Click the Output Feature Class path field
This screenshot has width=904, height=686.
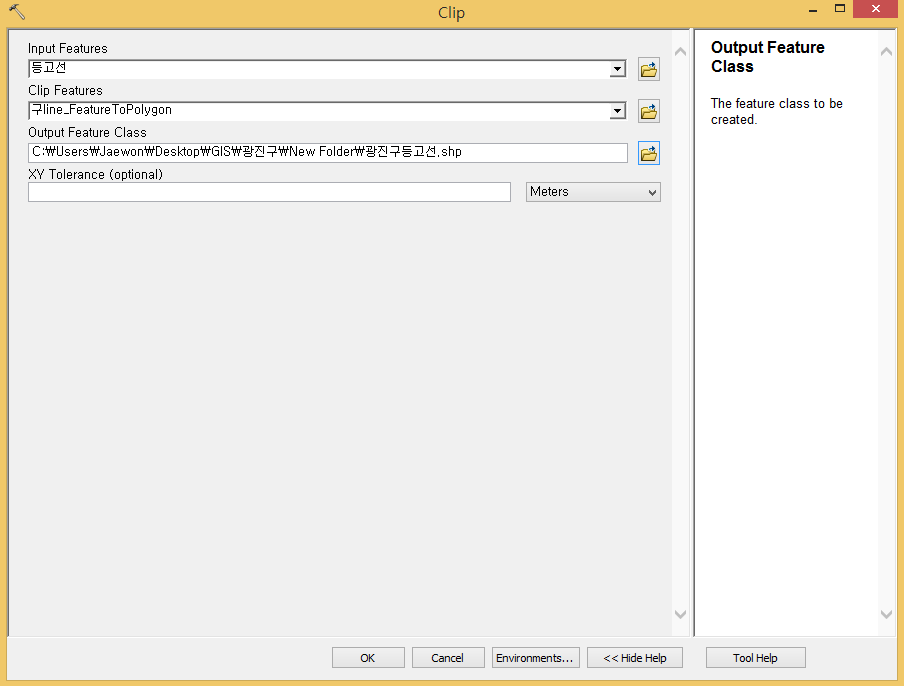(327, 153)
